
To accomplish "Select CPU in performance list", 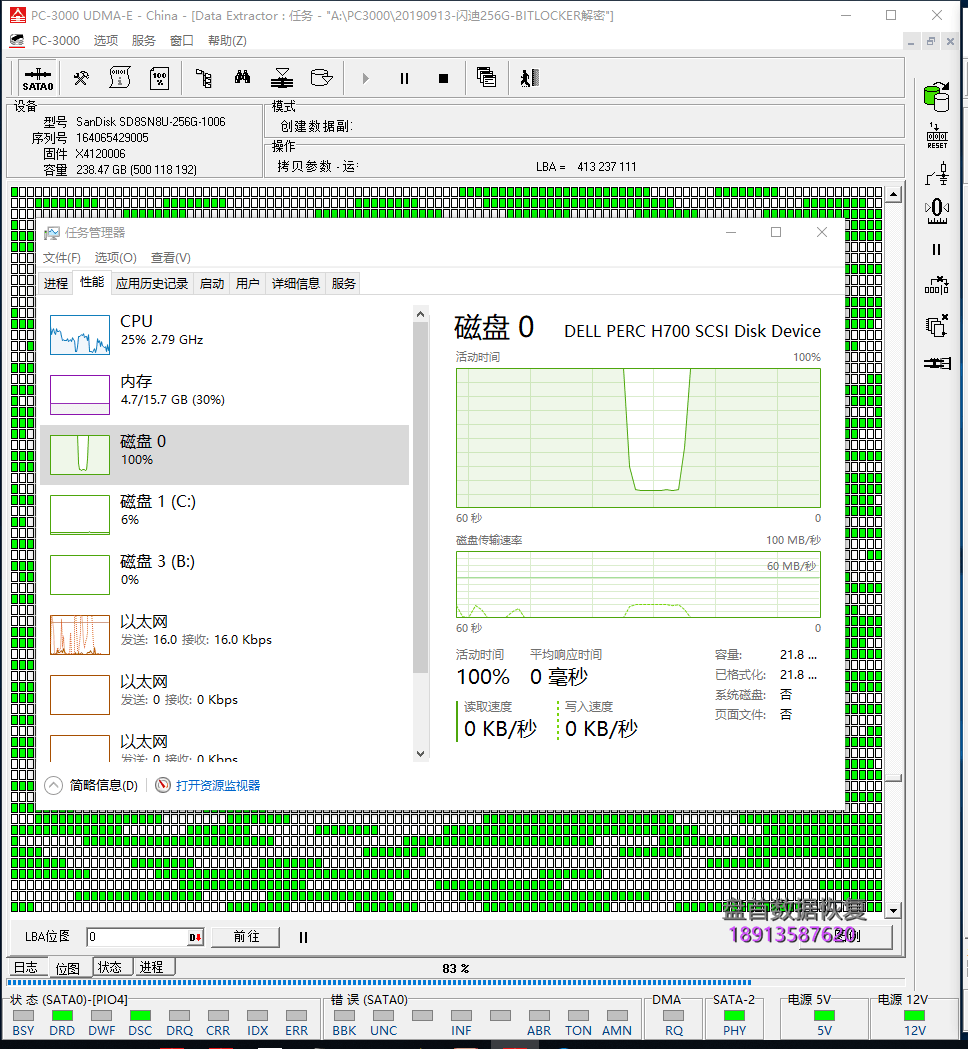I will click(224, 335).
